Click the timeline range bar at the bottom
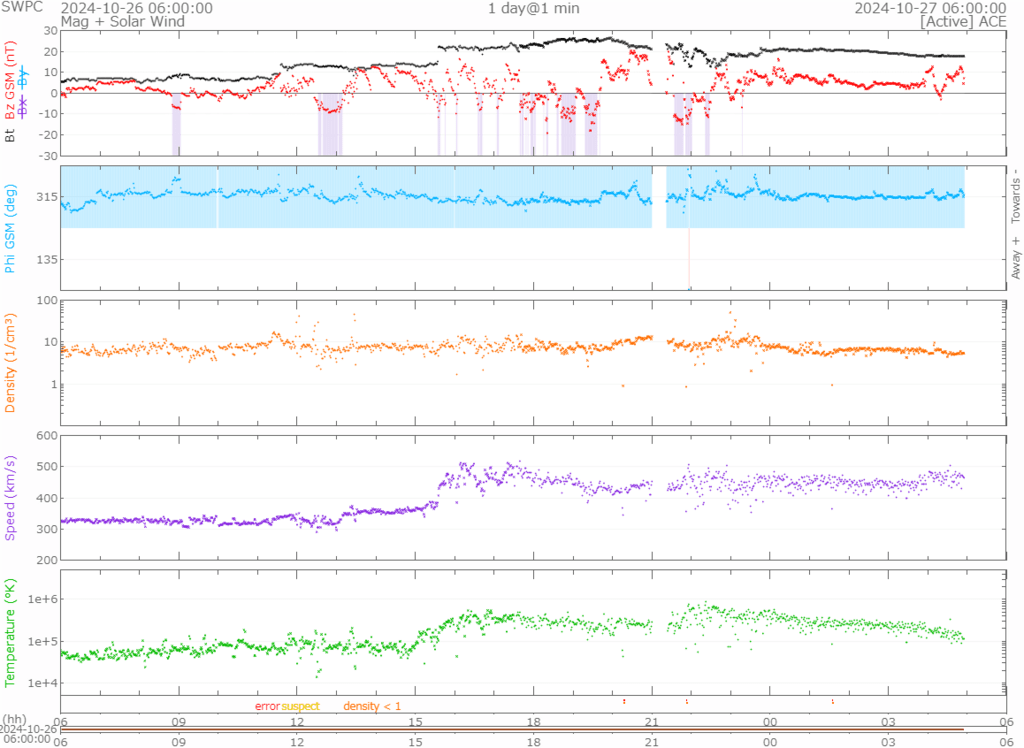 point(512,729)
